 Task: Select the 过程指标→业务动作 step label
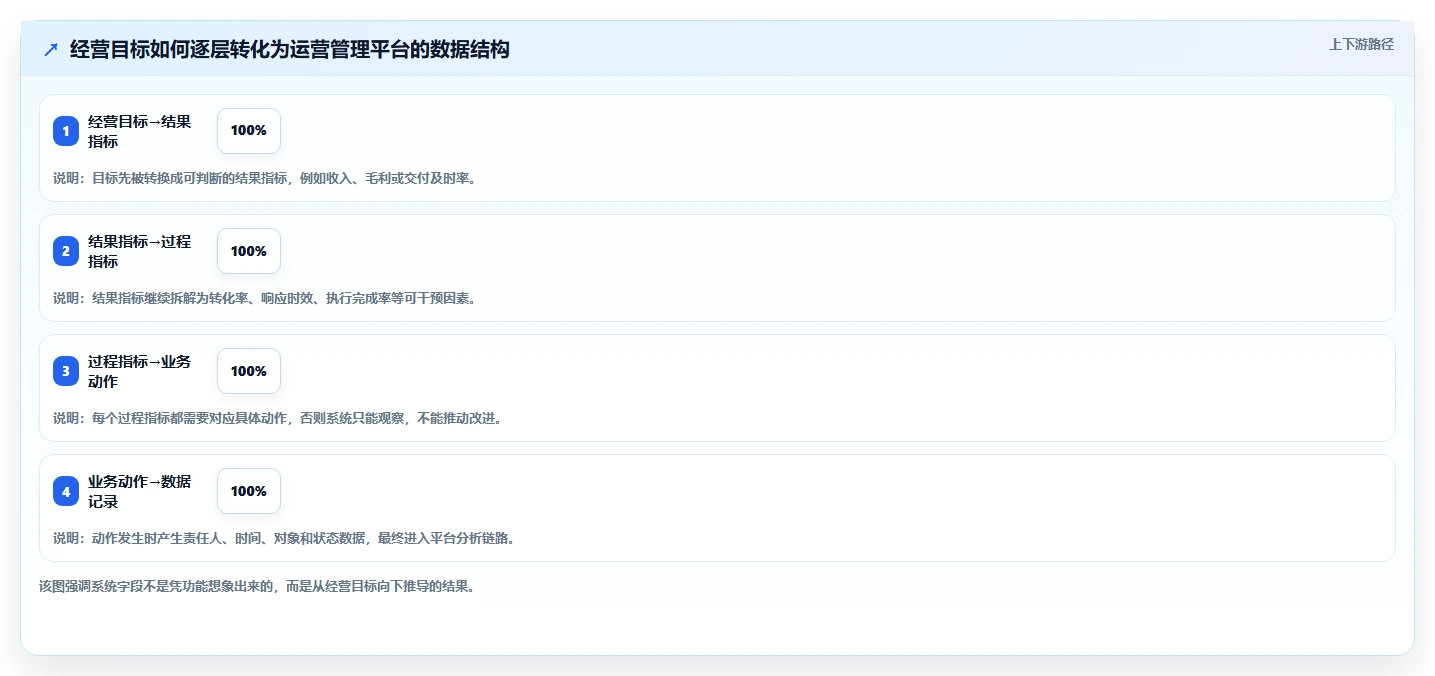[140, 371]
